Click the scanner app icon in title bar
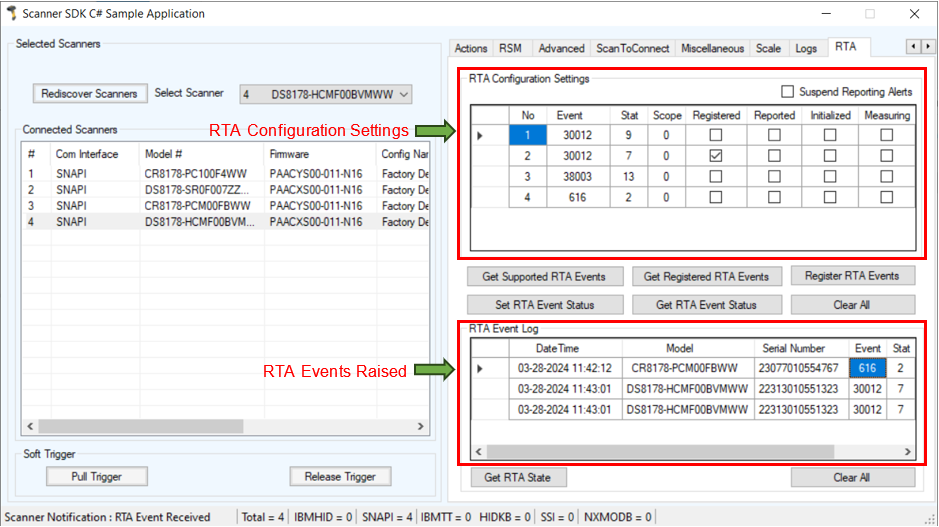Viewport: 939px width, 527px height. pos(11,14)
